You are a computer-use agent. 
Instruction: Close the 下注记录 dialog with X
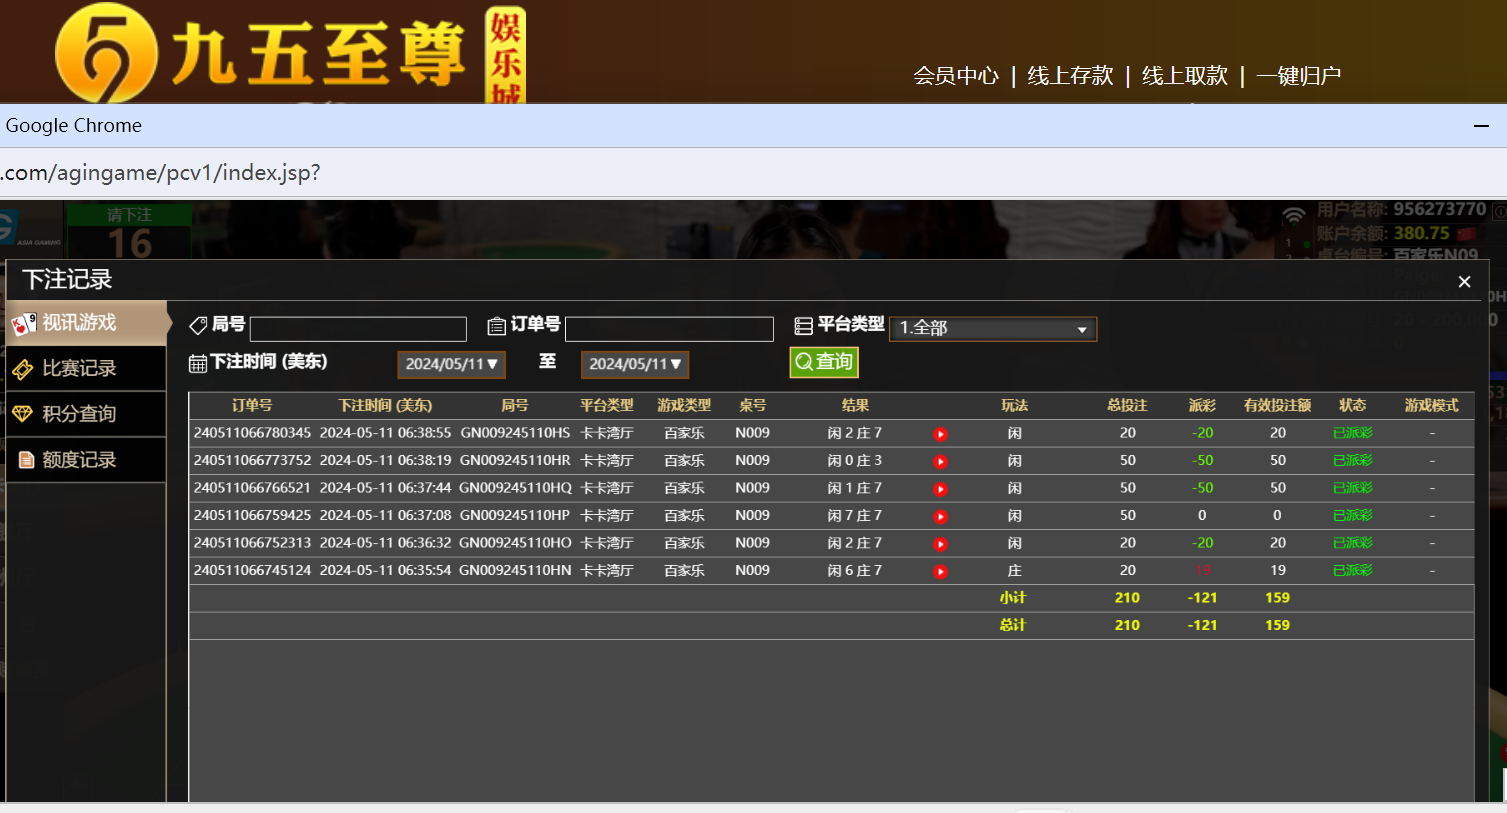pyautogui.click(x=1464, y=282)
